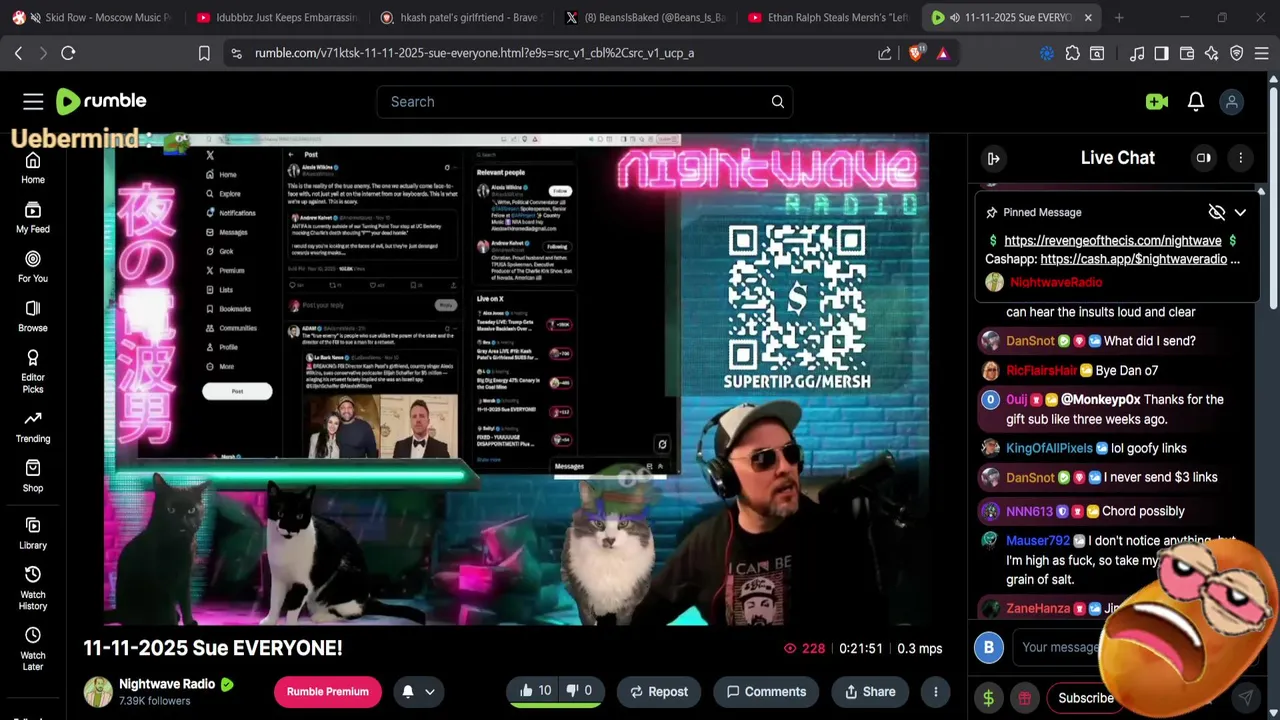Viewport: 1280px width, 720px height.
Task: Click the Rumble Premium button
Action: [328, 692]
